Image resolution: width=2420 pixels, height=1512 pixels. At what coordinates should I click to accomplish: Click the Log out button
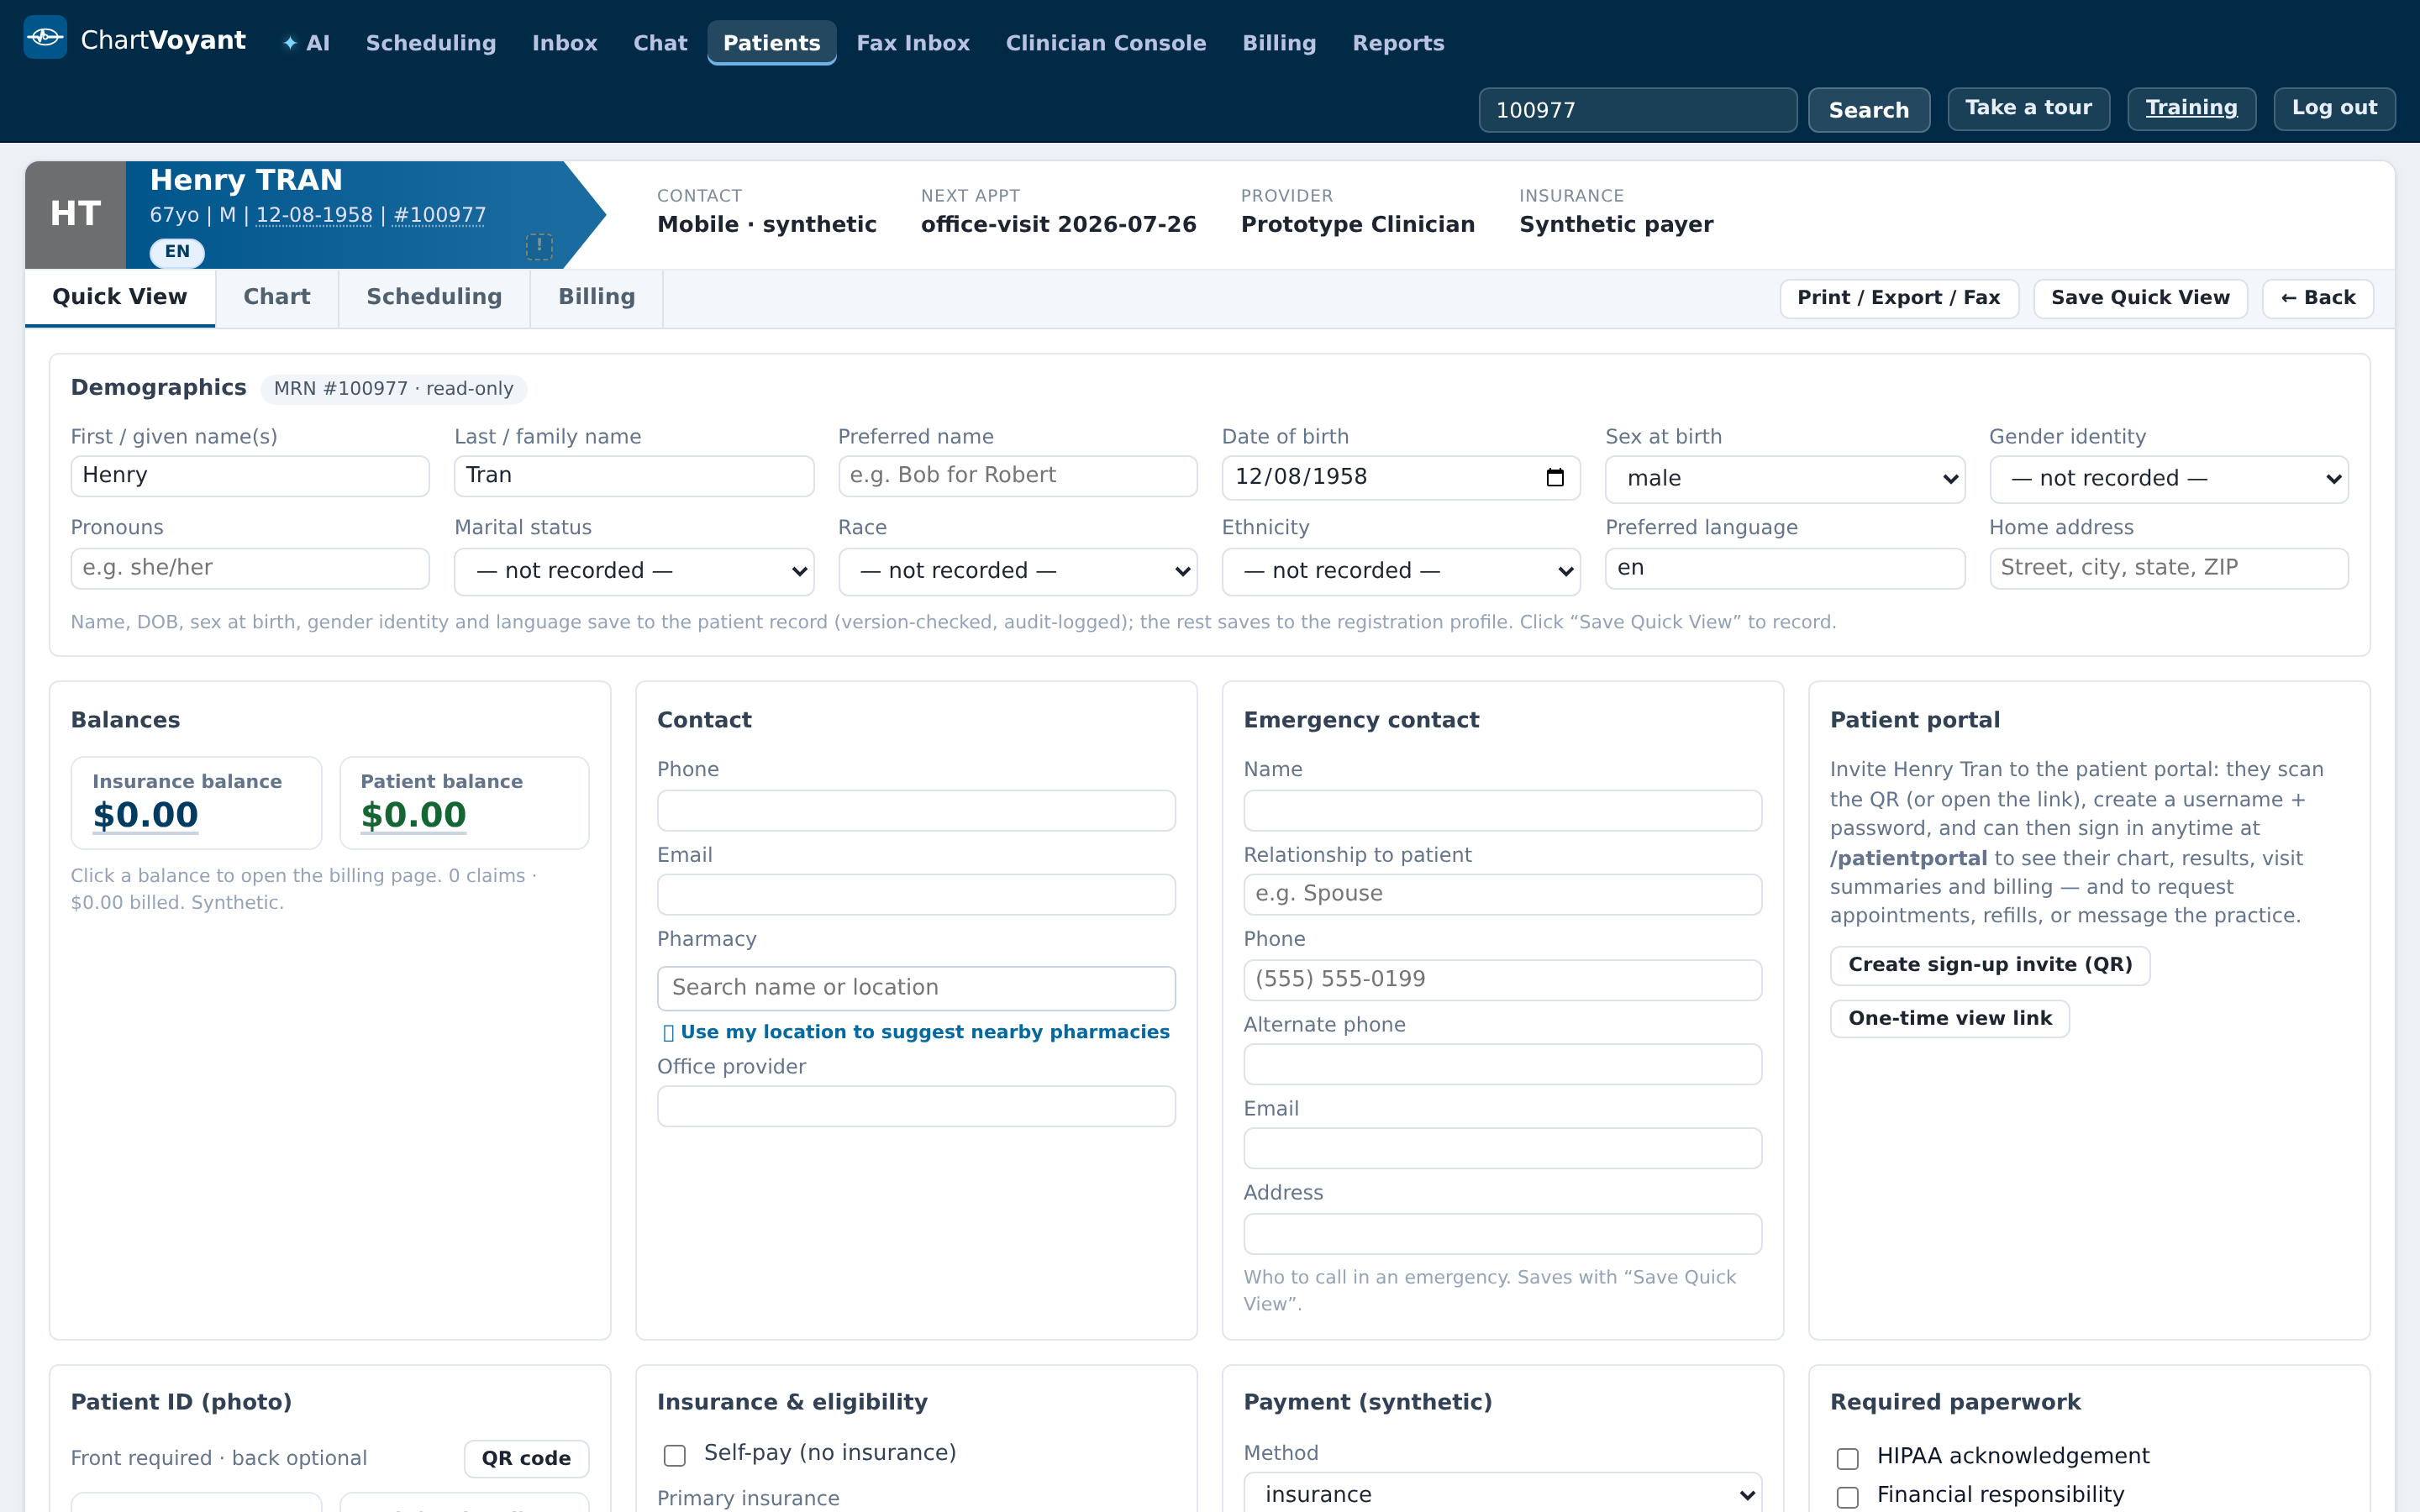coord(2335,108)
